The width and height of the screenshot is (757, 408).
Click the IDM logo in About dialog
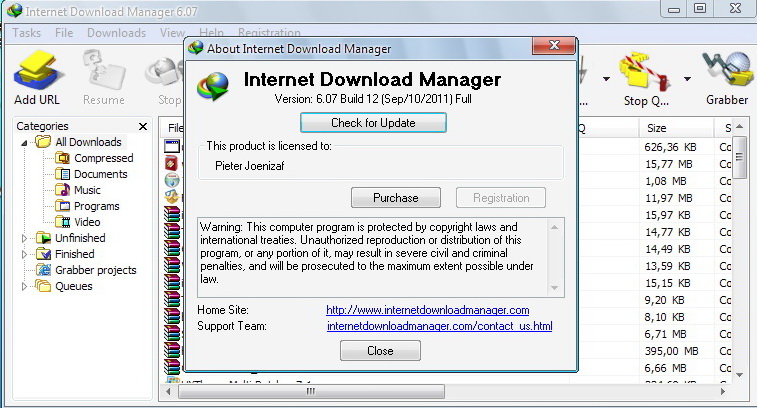click(x=213, y=87)
